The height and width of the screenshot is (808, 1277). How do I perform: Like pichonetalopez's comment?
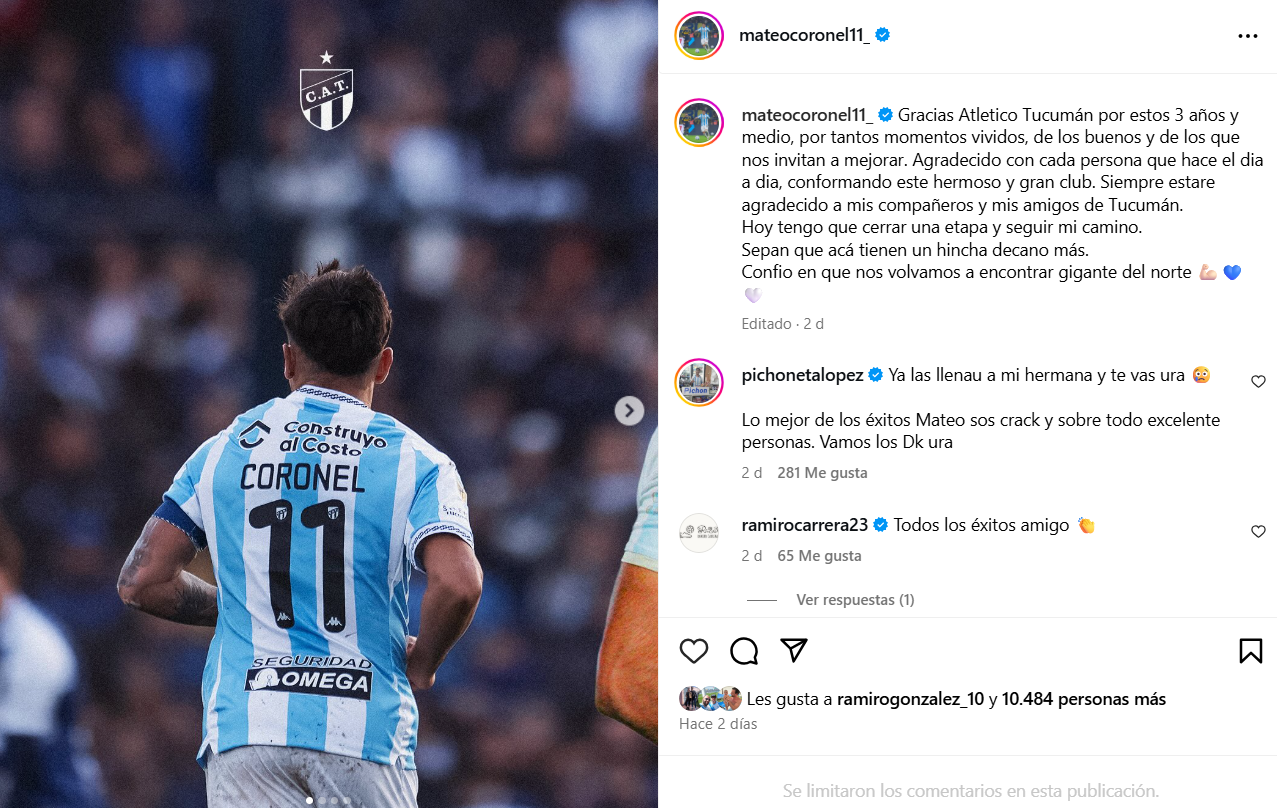(x=1258, y=381)
